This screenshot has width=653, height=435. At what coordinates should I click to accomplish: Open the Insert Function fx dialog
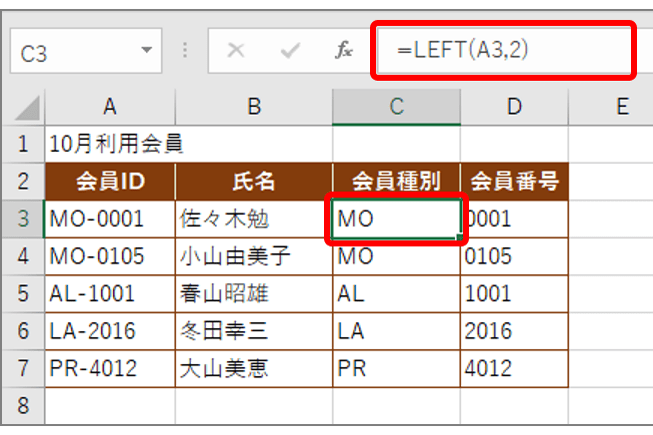pos(344,50)
